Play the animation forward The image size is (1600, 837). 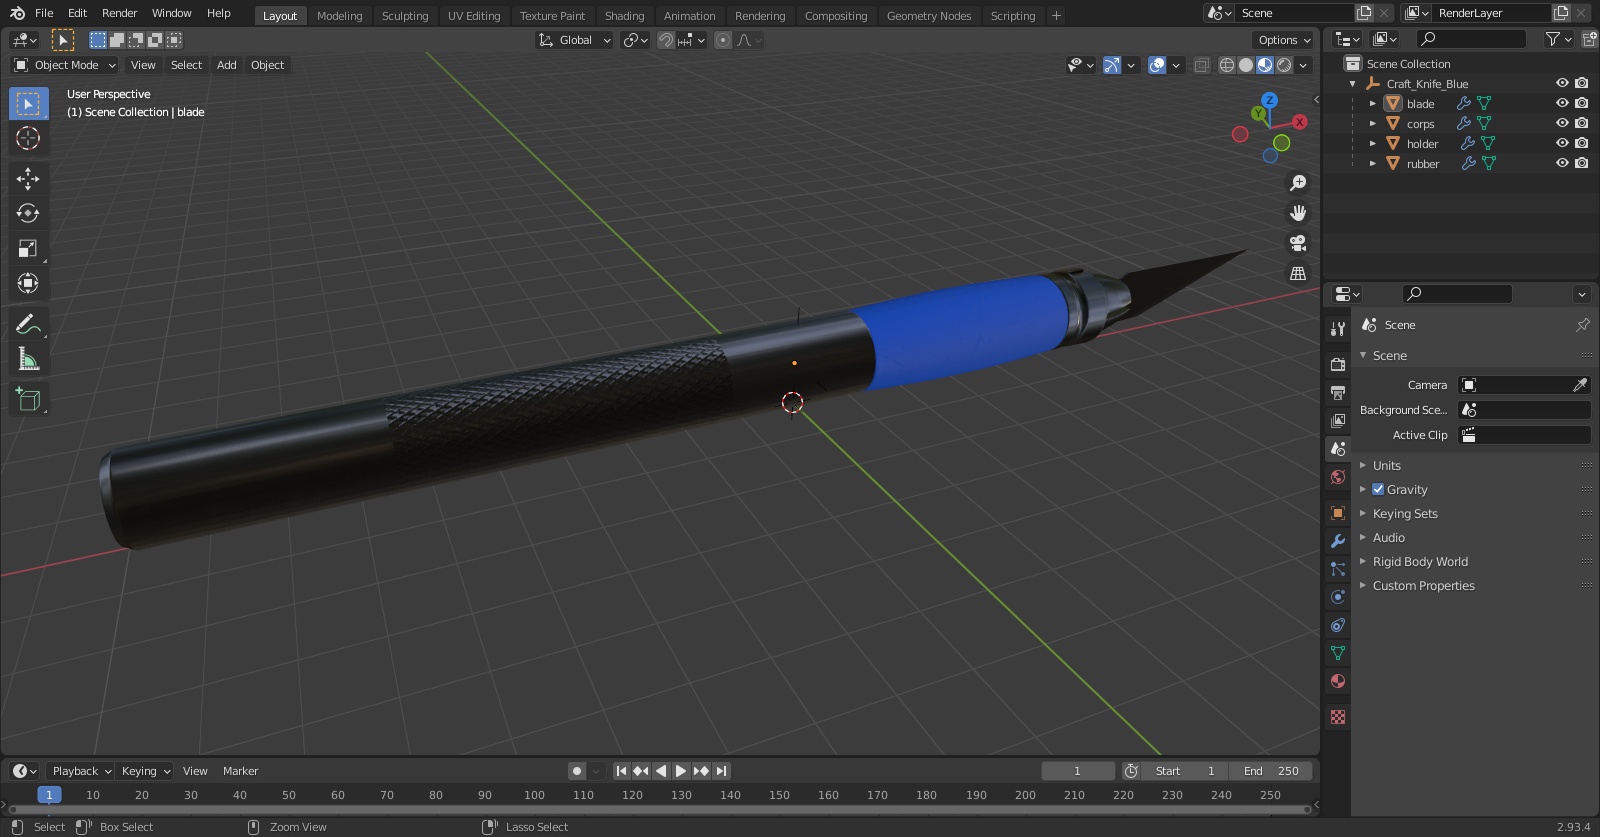[x=681, y=771]
